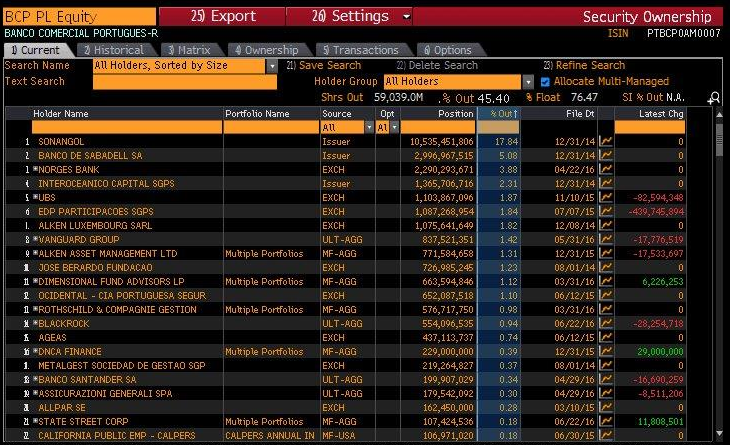The image size is (730, 445).
Task: Toggle Allocate Multi-Managed checkbox
Action: [x=545, y=82]
